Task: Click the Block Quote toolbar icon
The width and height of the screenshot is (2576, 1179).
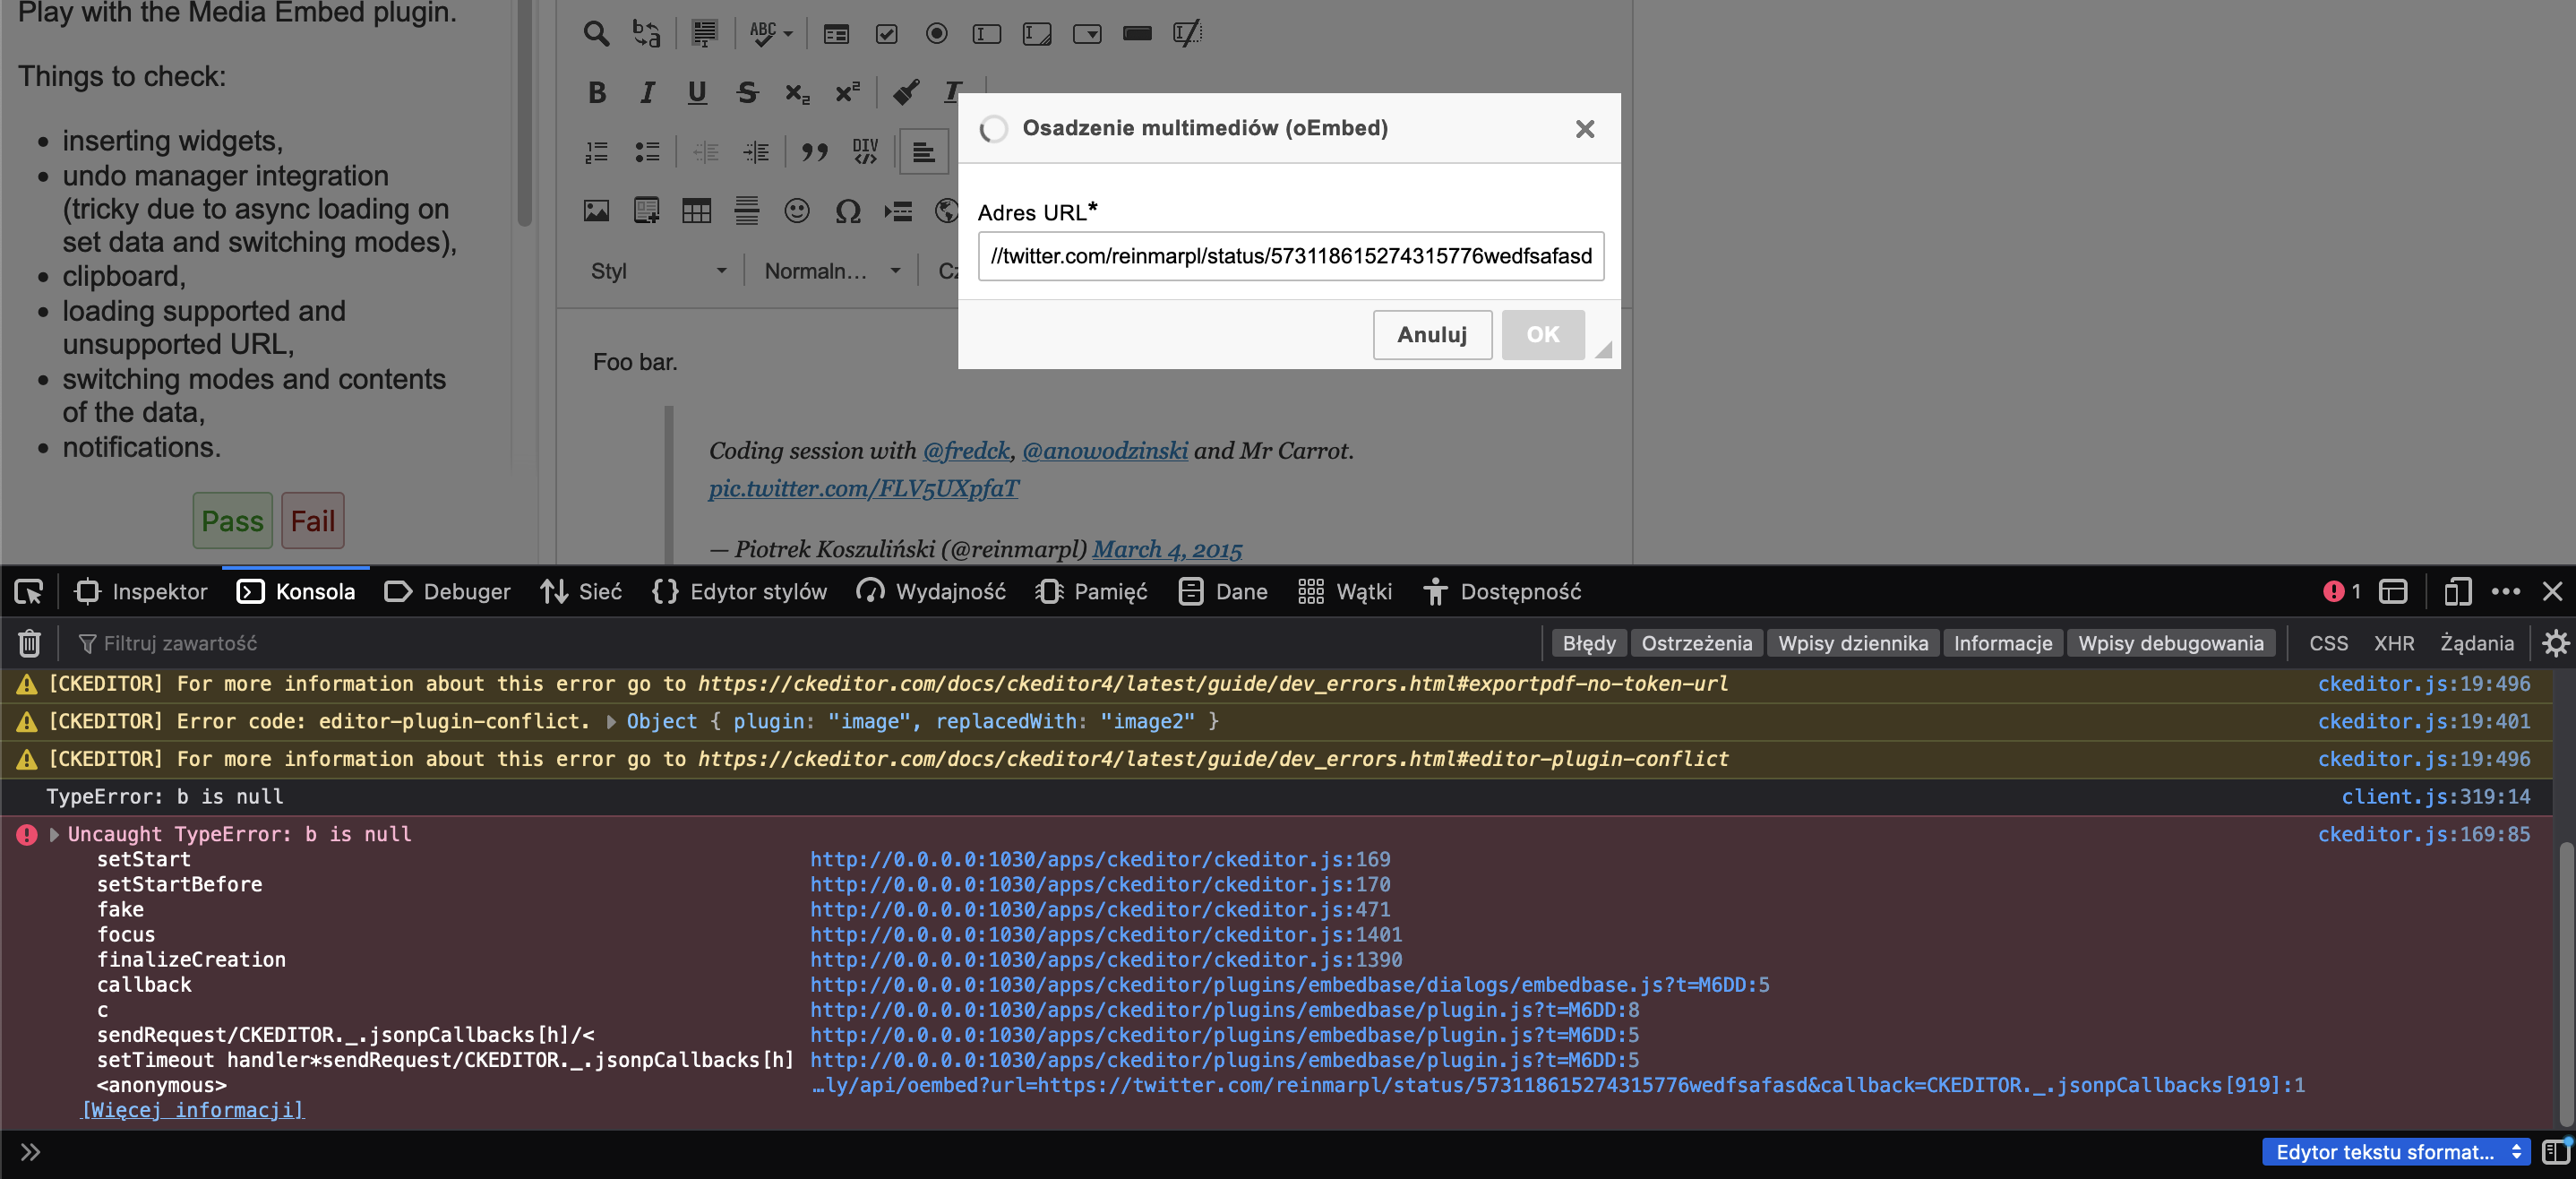Action: coord(815,151)
